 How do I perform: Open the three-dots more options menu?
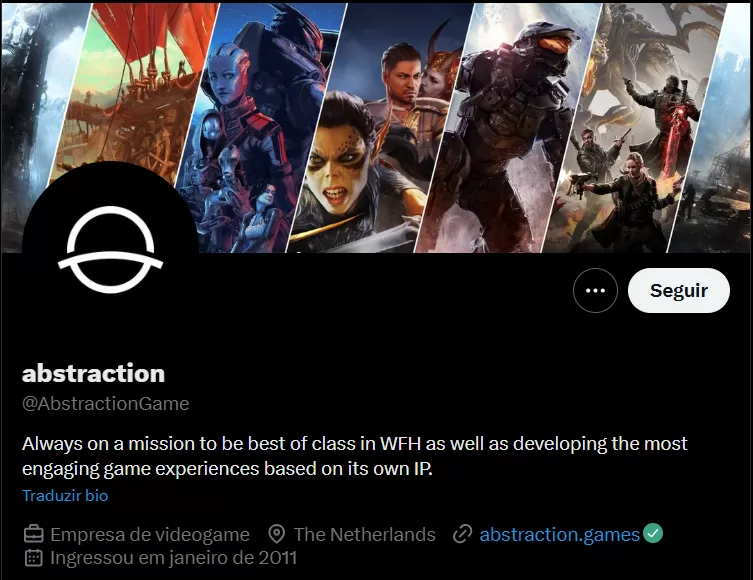coord(595,290)
